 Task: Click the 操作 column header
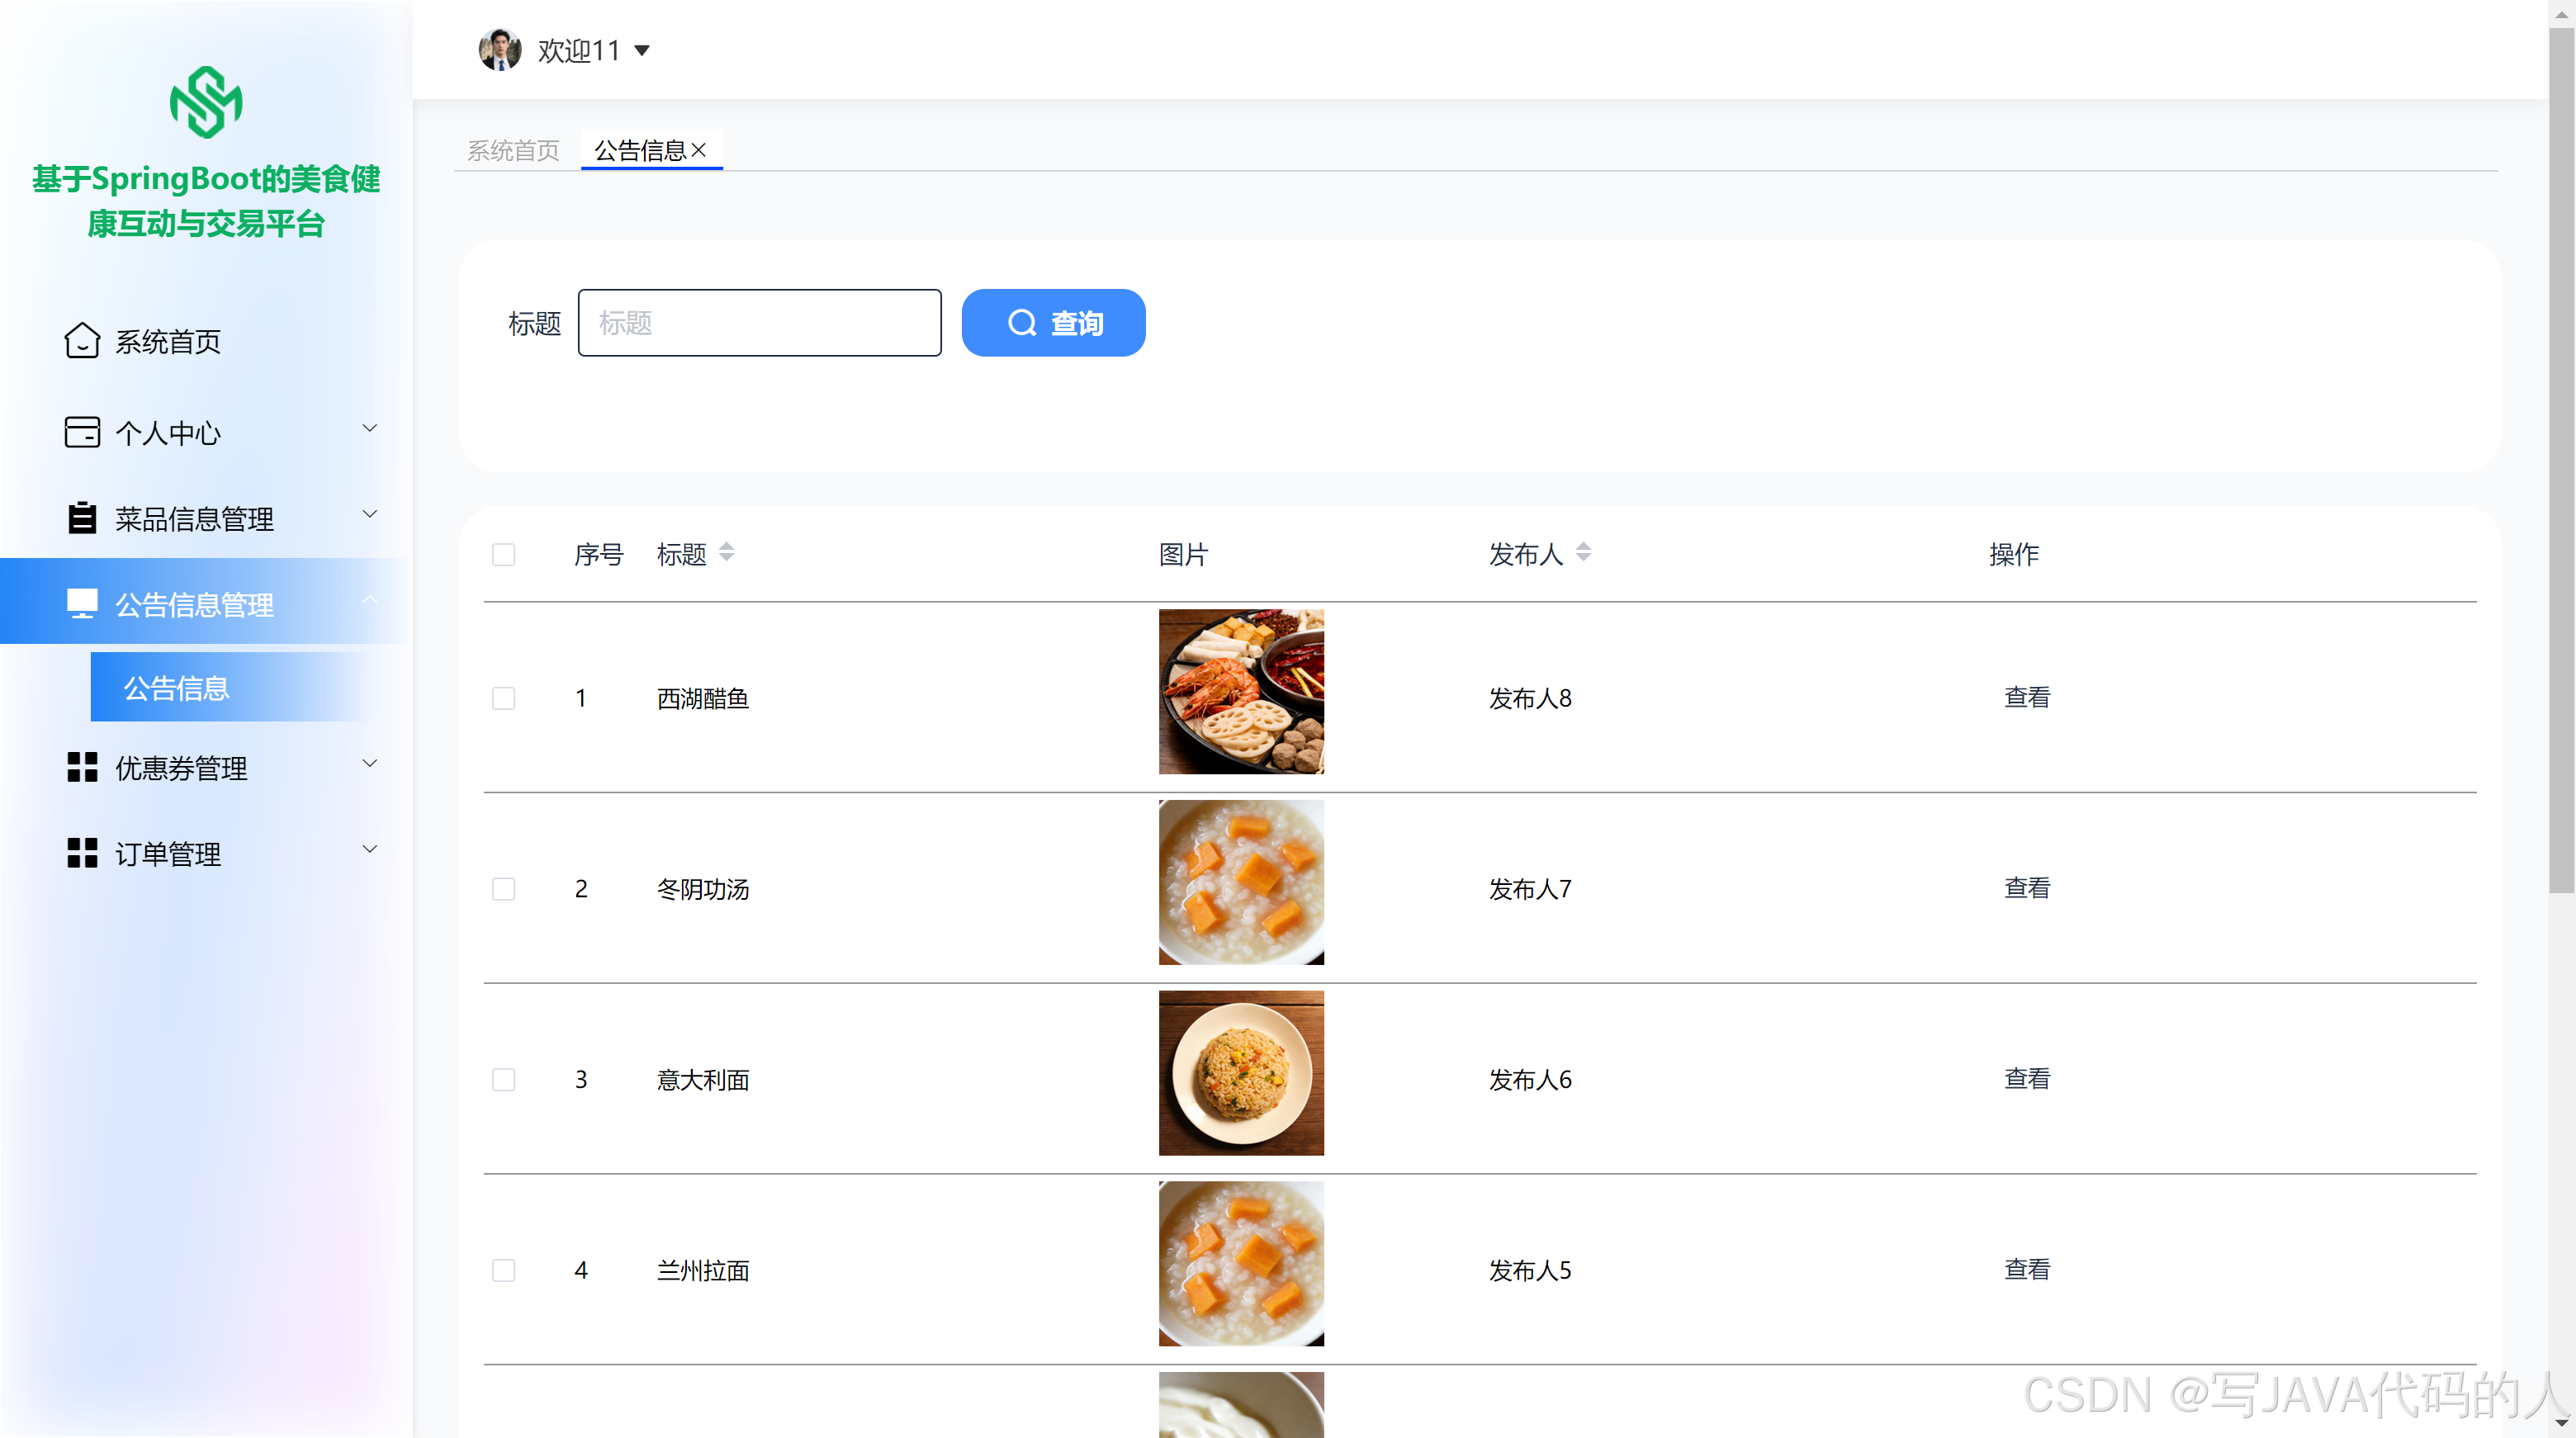tap(2014, 554)
